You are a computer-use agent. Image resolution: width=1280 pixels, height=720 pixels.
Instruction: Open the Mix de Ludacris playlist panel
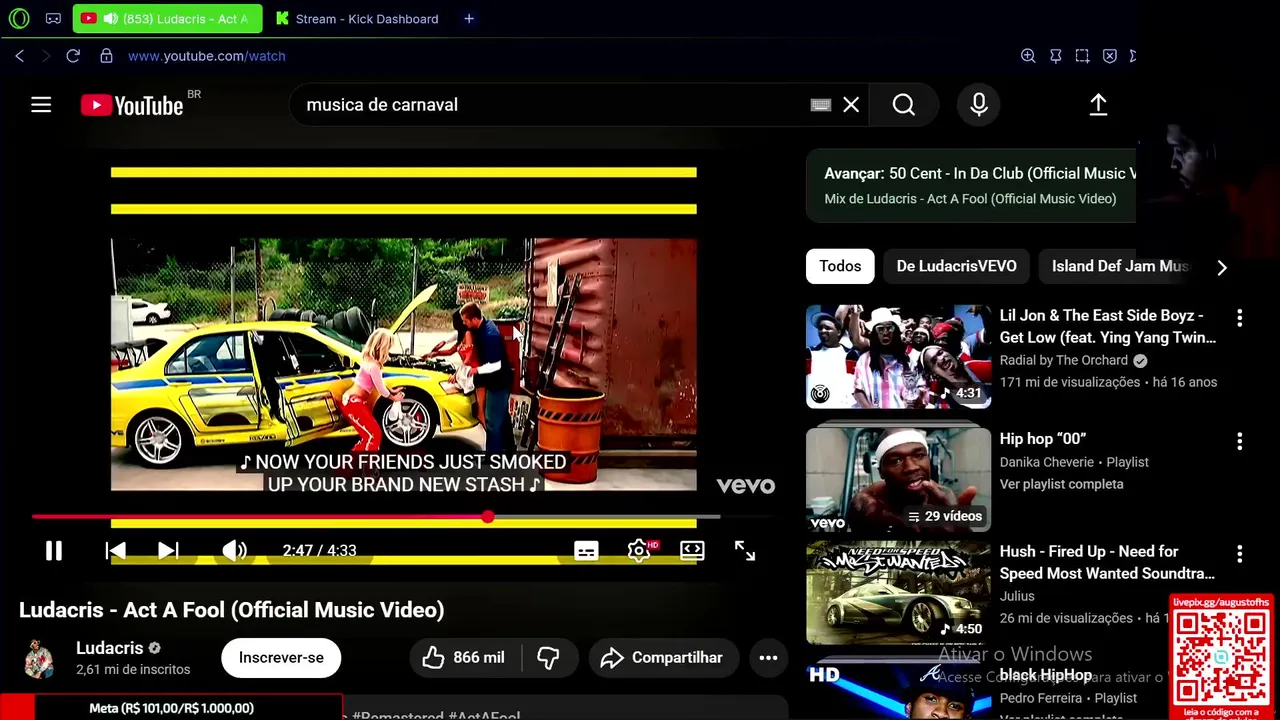970,186
